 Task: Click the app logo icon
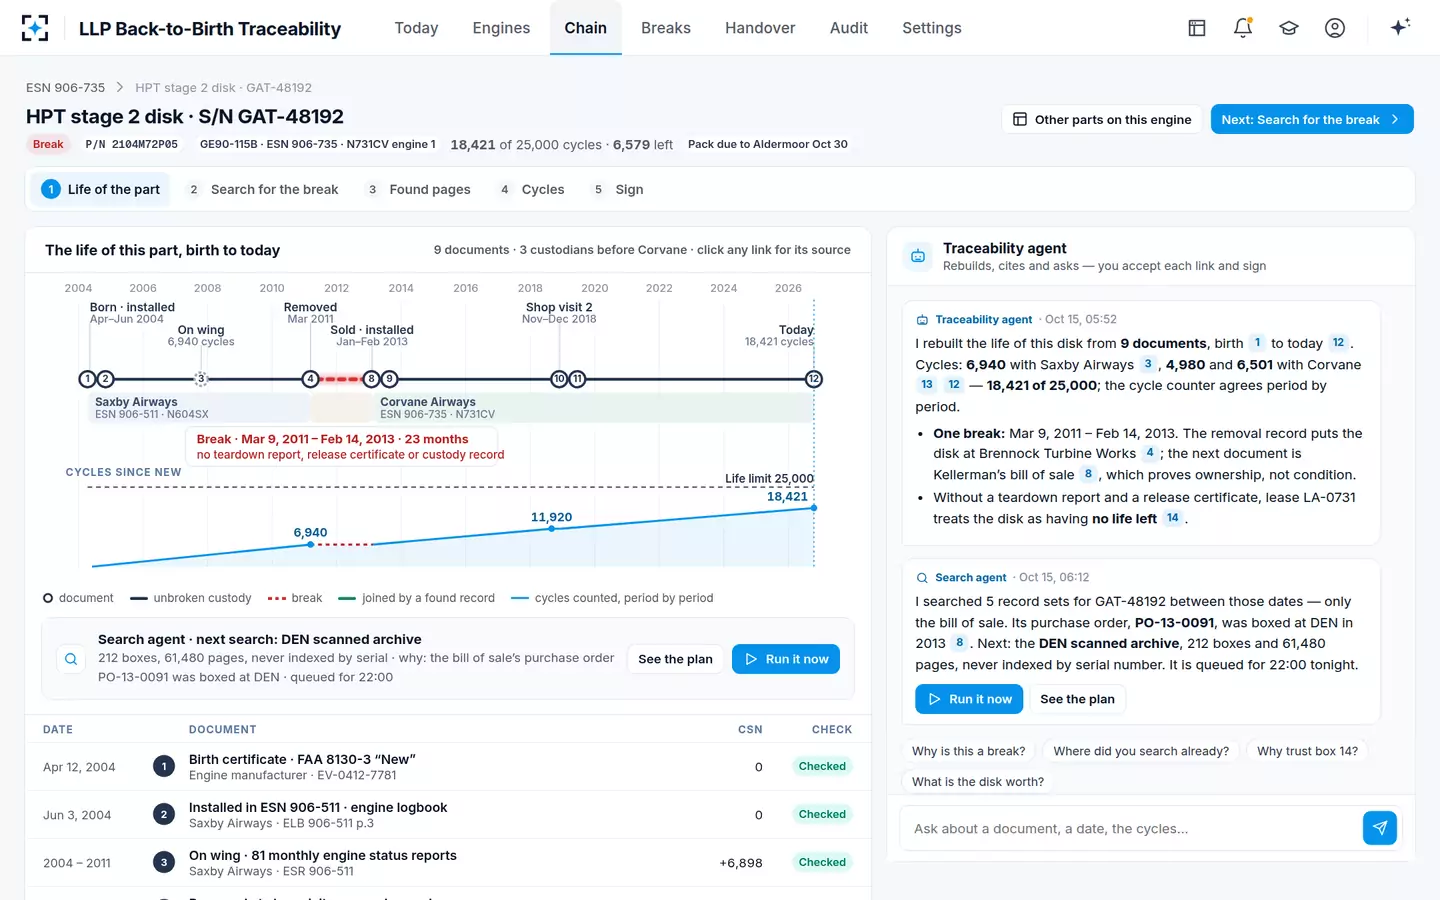click(x=35, y=28)
